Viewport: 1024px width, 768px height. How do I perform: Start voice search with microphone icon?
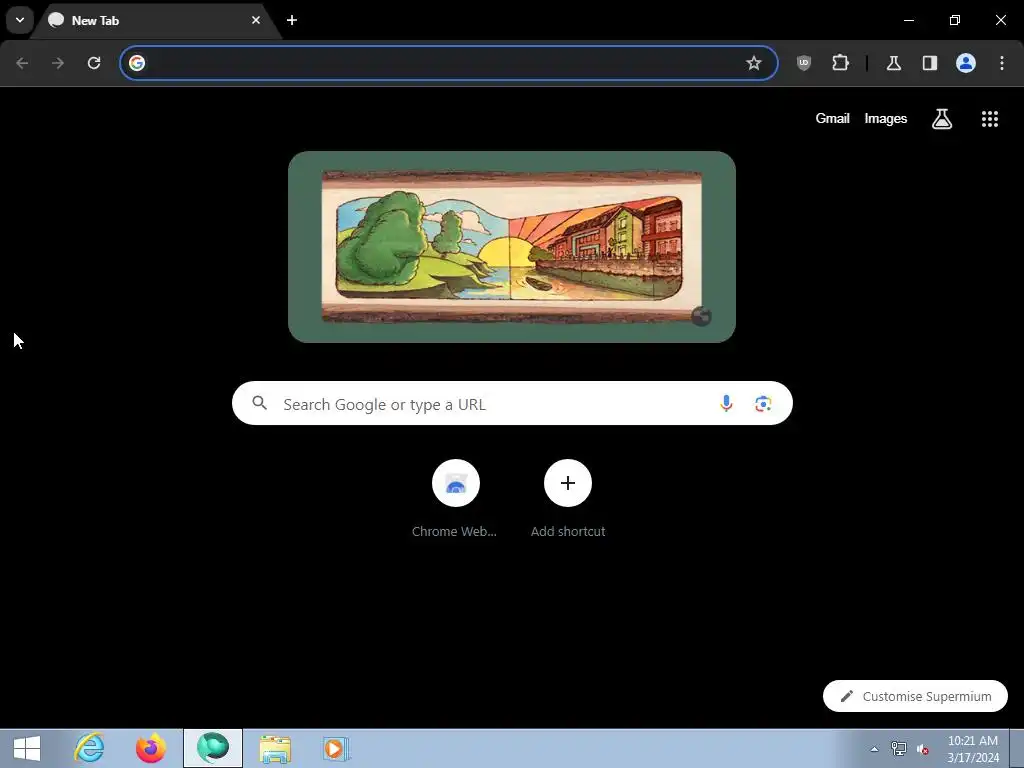pos(726,404)
